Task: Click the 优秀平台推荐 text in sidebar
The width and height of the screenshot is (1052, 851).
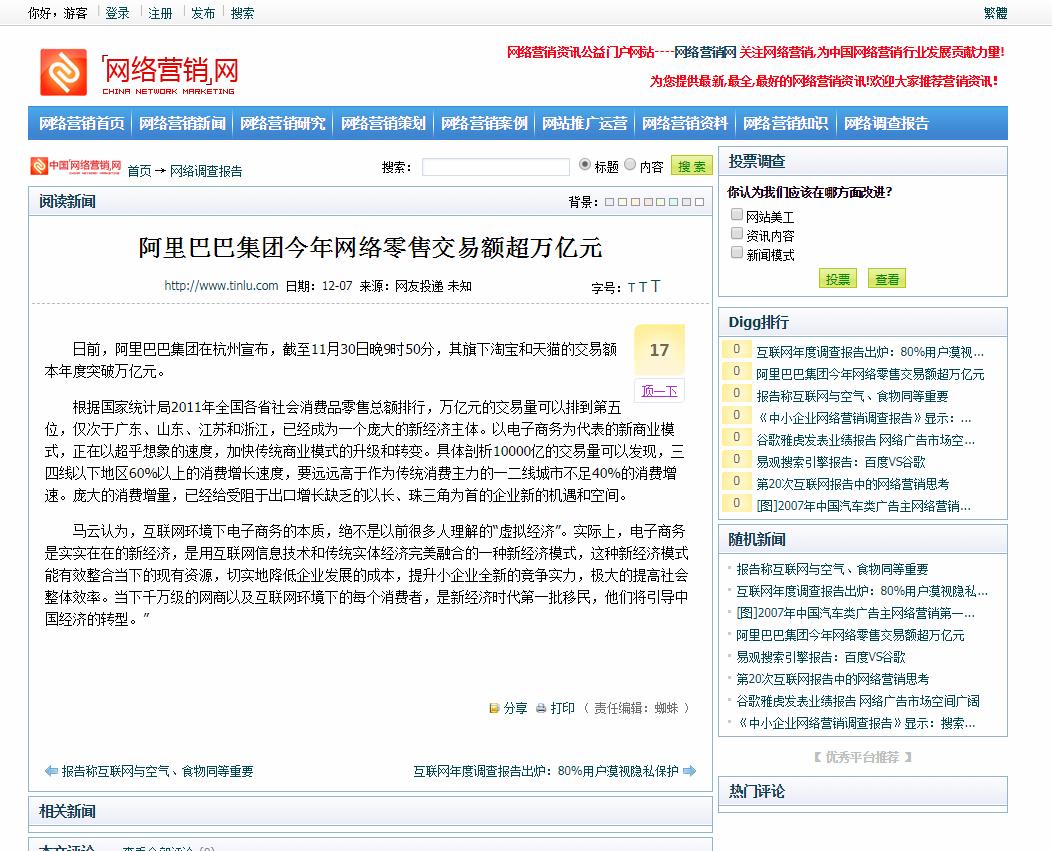Action: coord(862,757)
